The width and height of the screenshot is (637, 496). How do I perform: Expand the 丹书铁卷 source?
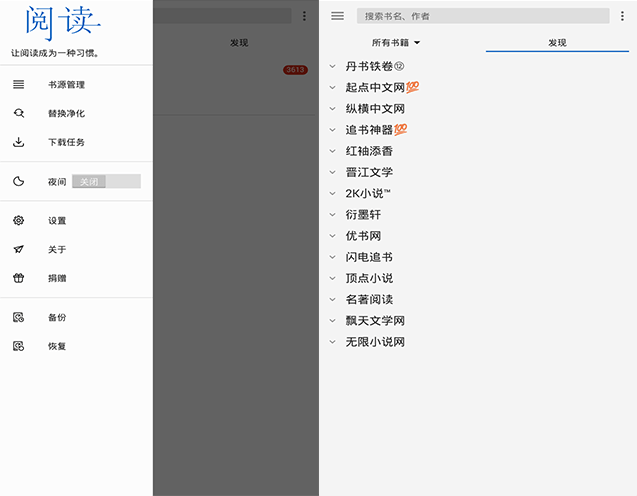[x=333, y=66]
